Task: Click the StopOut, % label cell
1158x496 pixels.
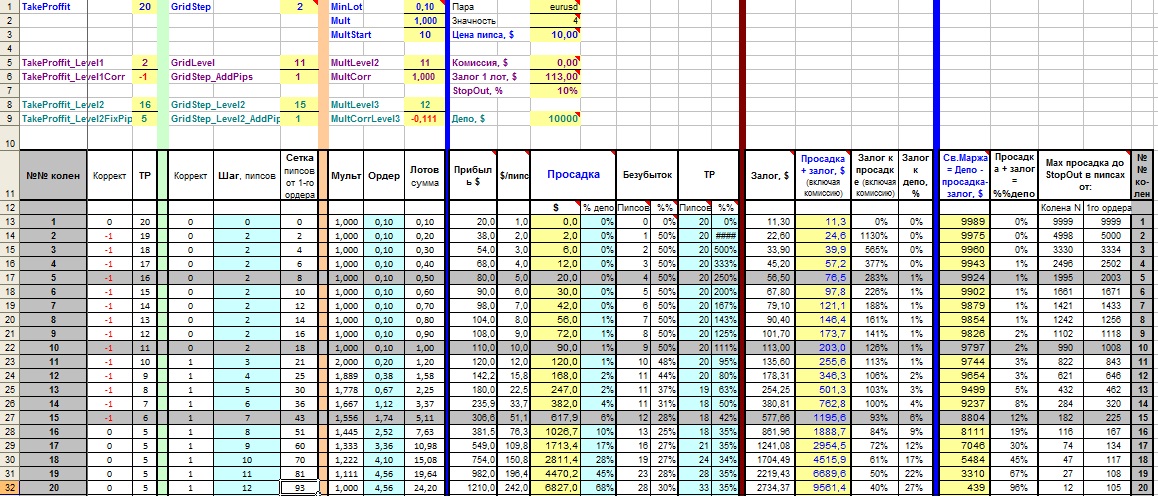Action: pyautogui.click(x=490, y=91)
